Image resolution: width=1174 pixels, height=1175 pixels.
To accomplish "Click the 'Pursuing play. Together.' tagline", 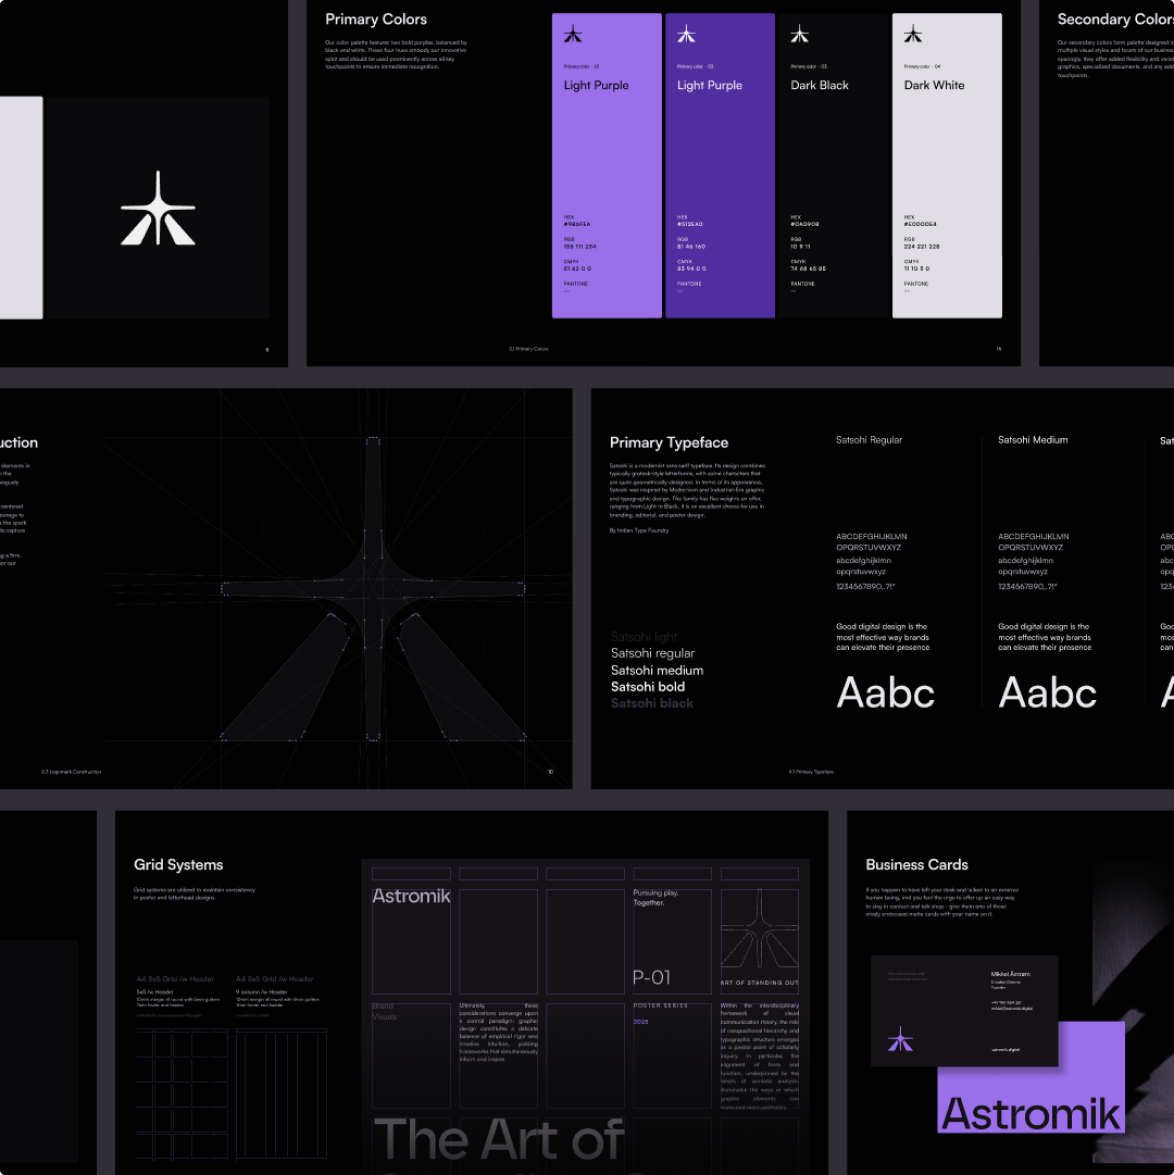I will (x=656, y=898).
